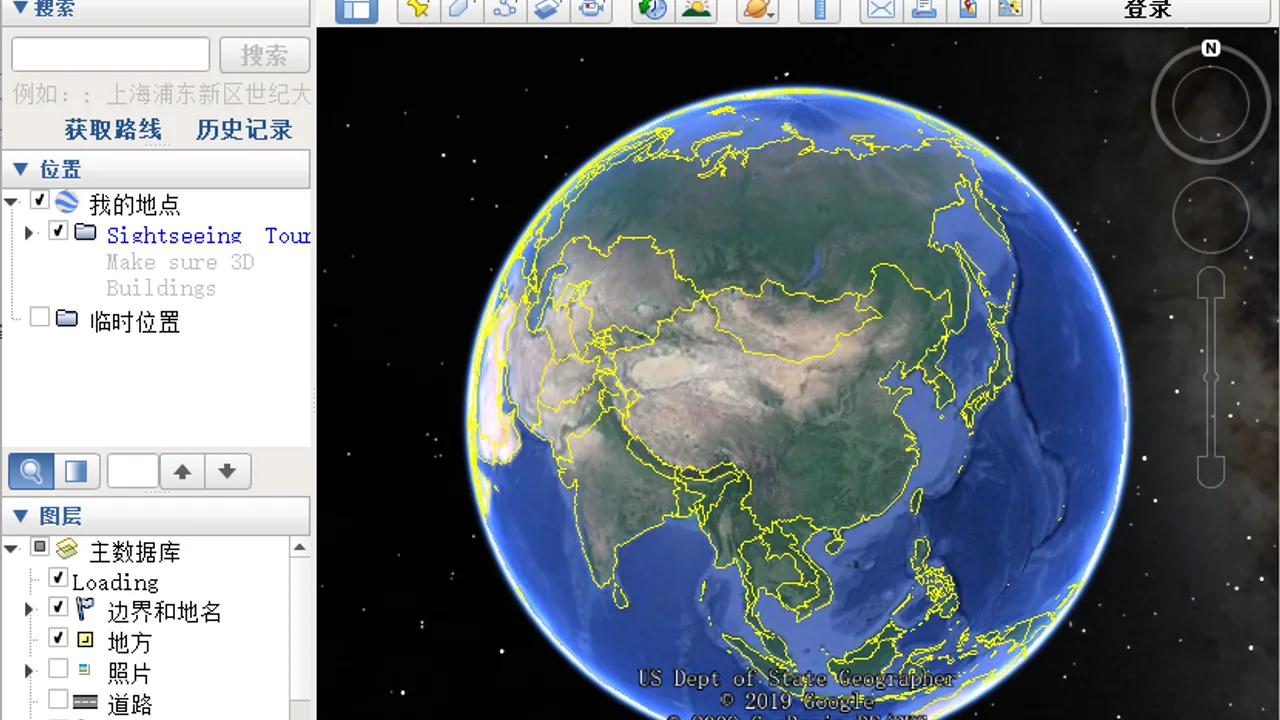Toggle the sidebar hide/show button
Viewport: 1280px width, 720px height.
coord(356,9)
